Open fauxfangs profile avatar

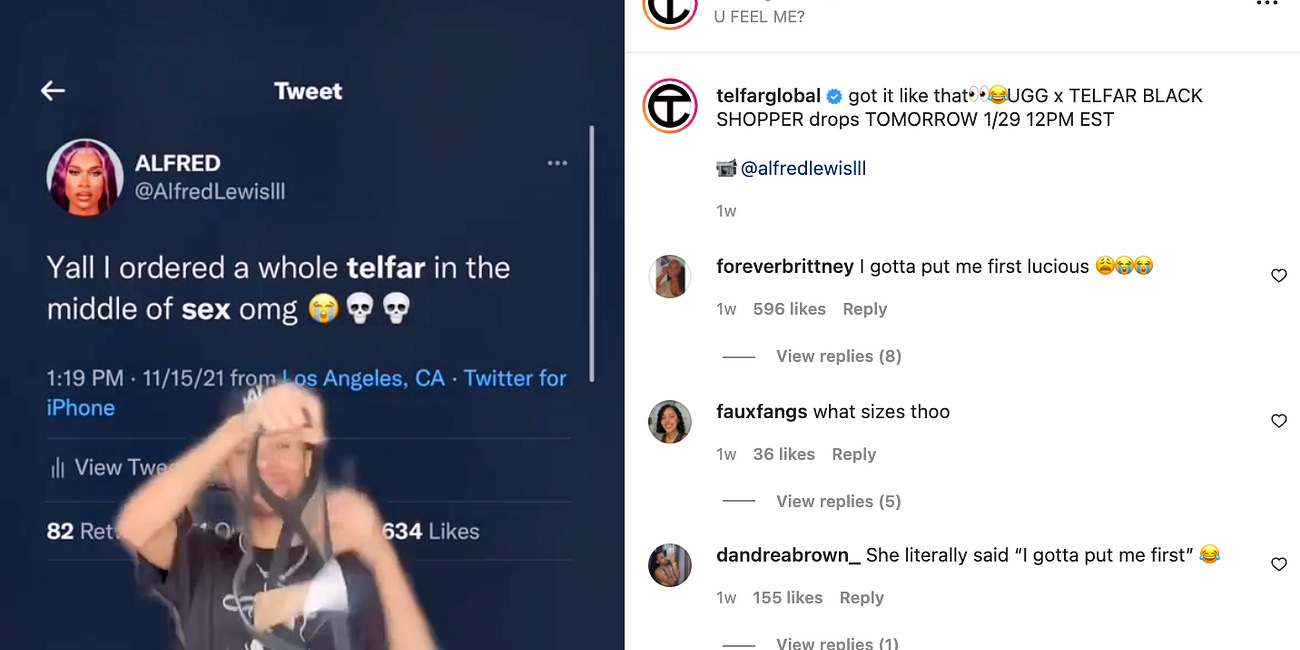(x=670, y=421)
